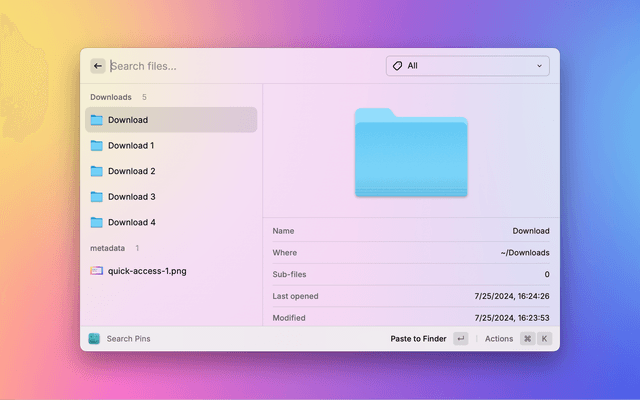Viewport: 640px width, 400px height.
Task: Select the Download 2 folder
Action: coord(170,171)
